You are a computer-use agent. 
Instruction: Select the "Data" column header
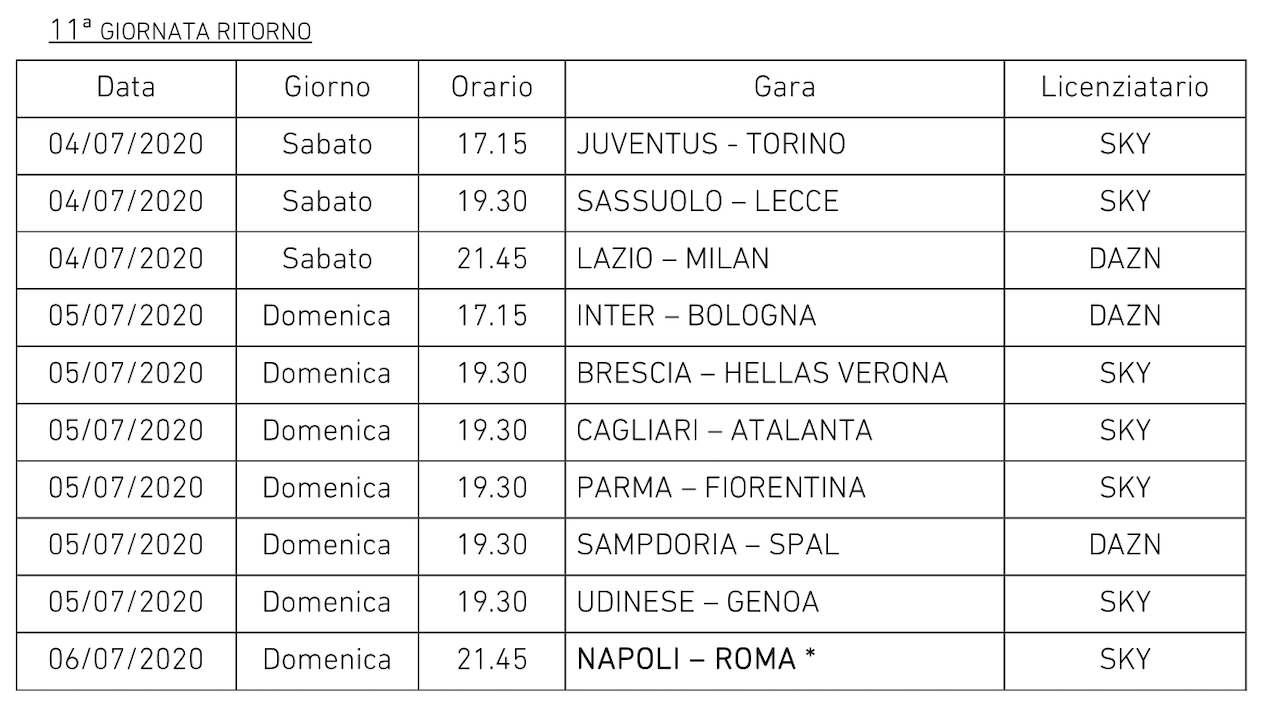click(126, 87)
